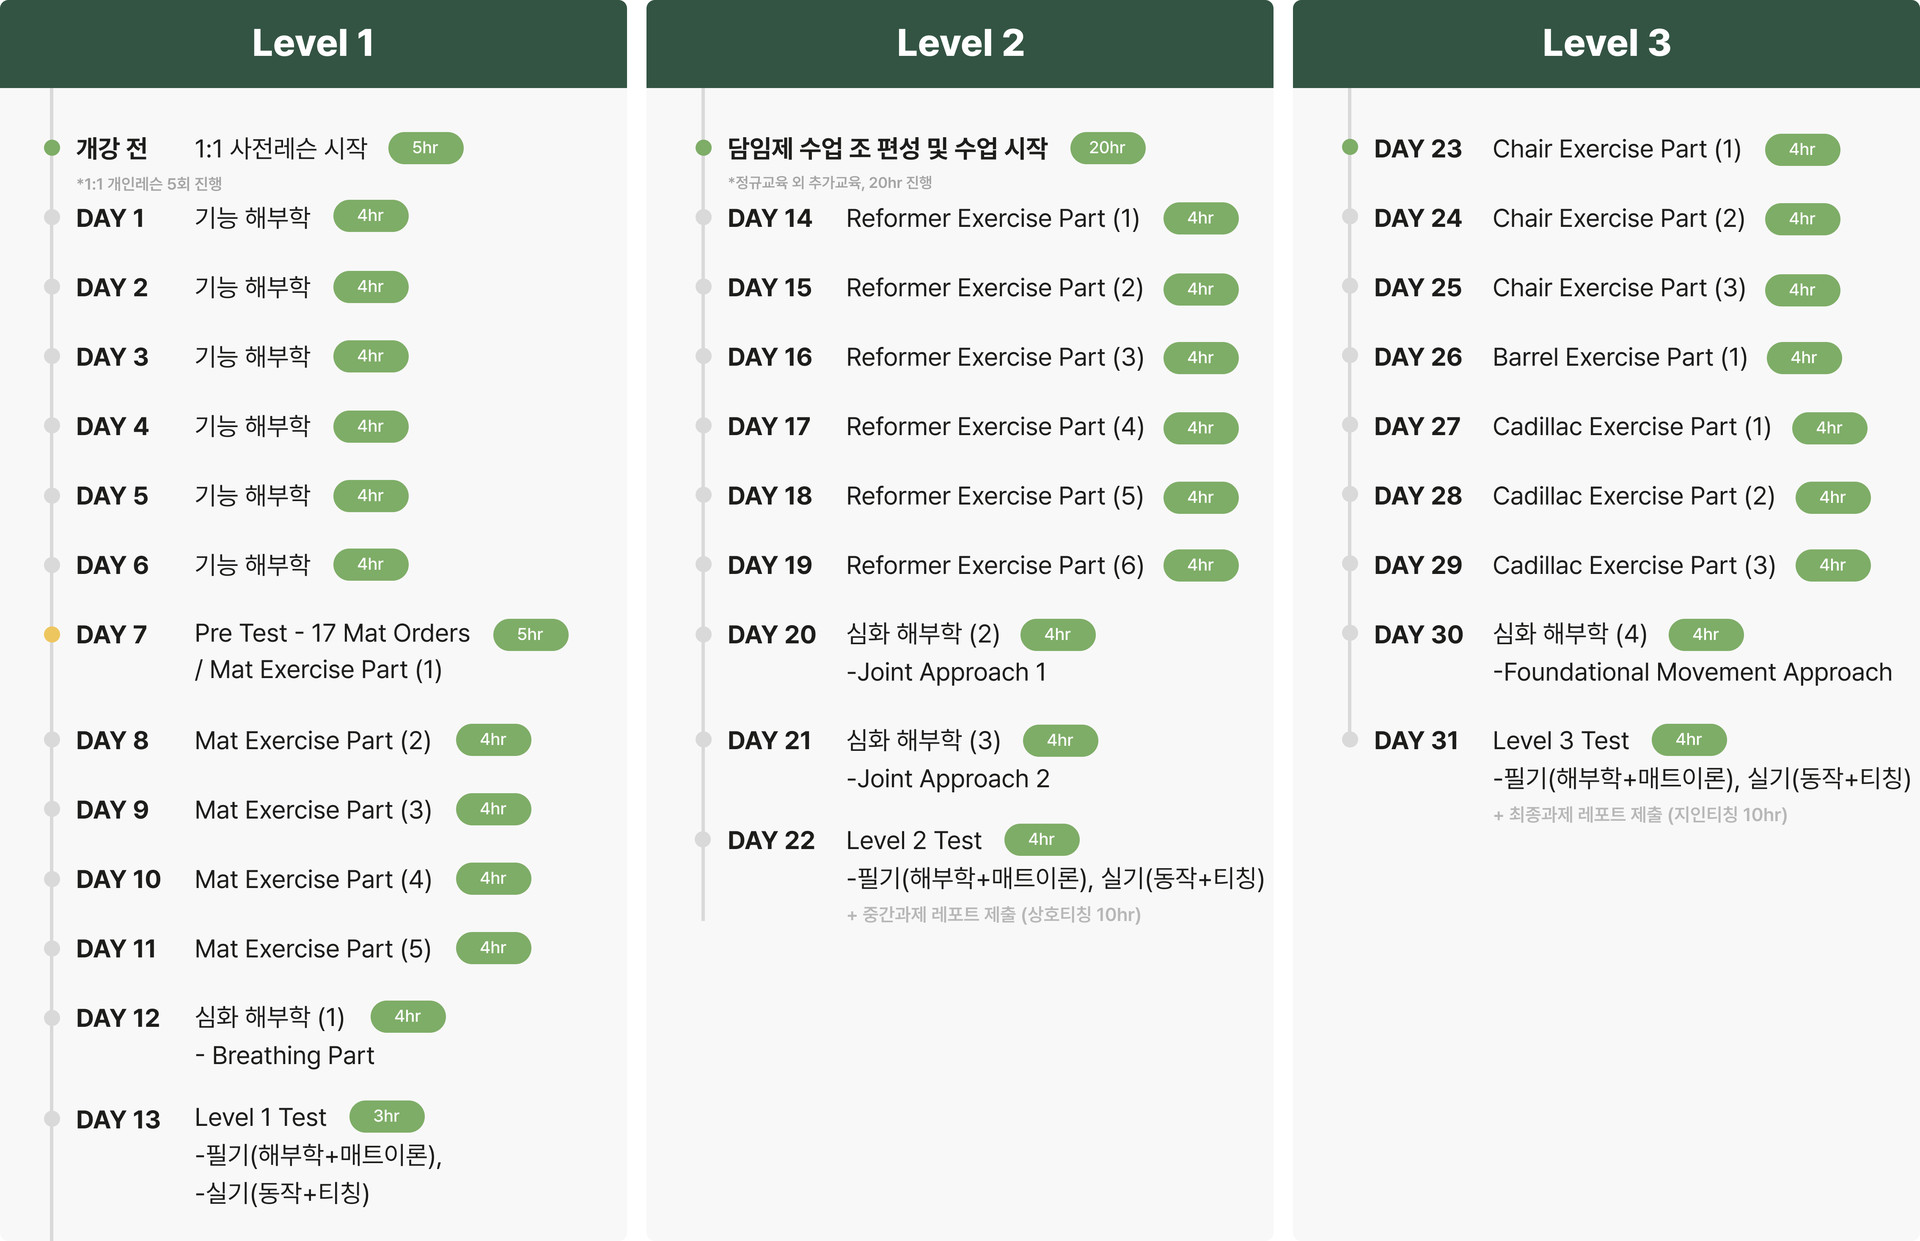
Task: Open the Level 2 header tab
Action: [x=960, y=43]
